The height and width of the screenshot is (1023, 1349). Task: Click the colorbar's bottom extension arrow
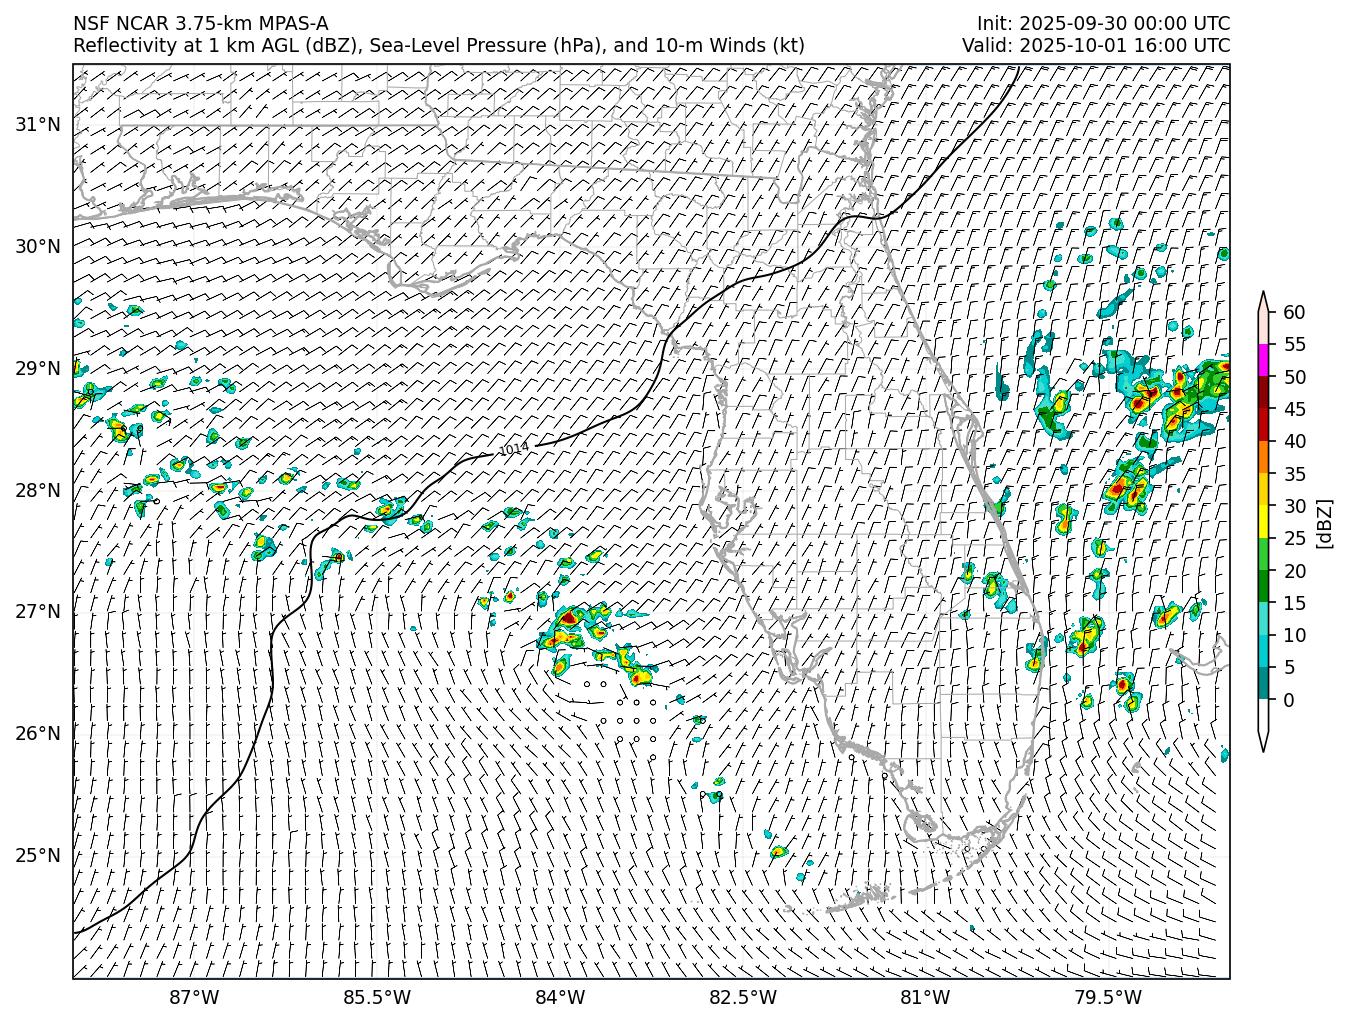1263,739
